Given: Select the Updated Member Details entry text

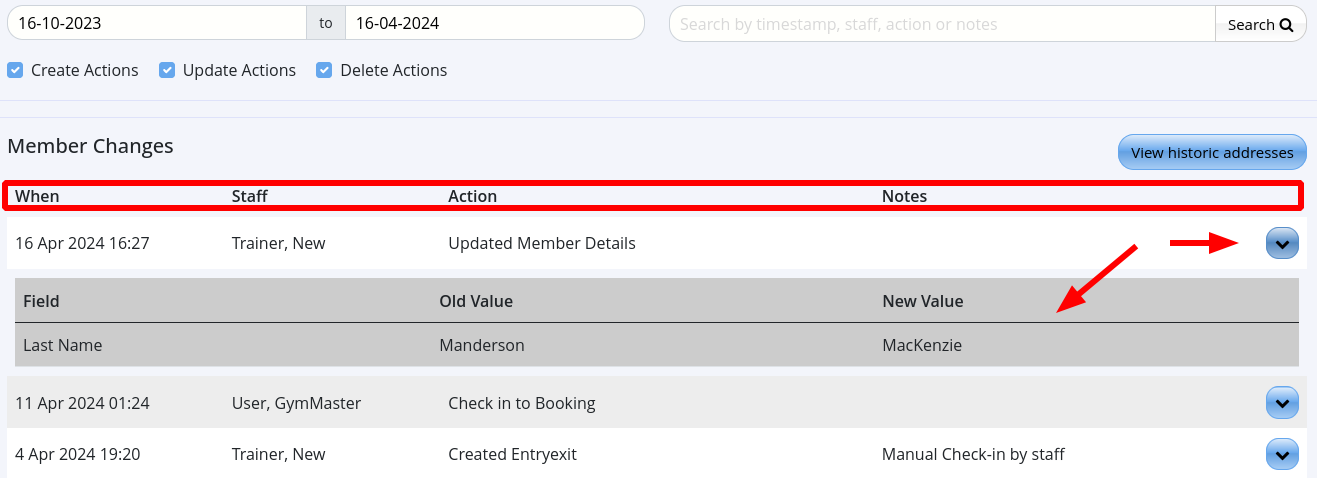Looking at the screenshot, I should 541,243.
